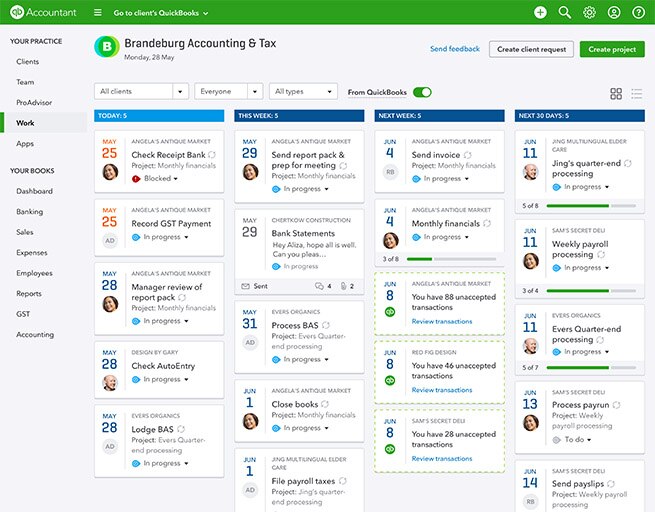655x512 pixels.
Task: Click the TODAY: 5 column header
Action: tap(159, 116)
